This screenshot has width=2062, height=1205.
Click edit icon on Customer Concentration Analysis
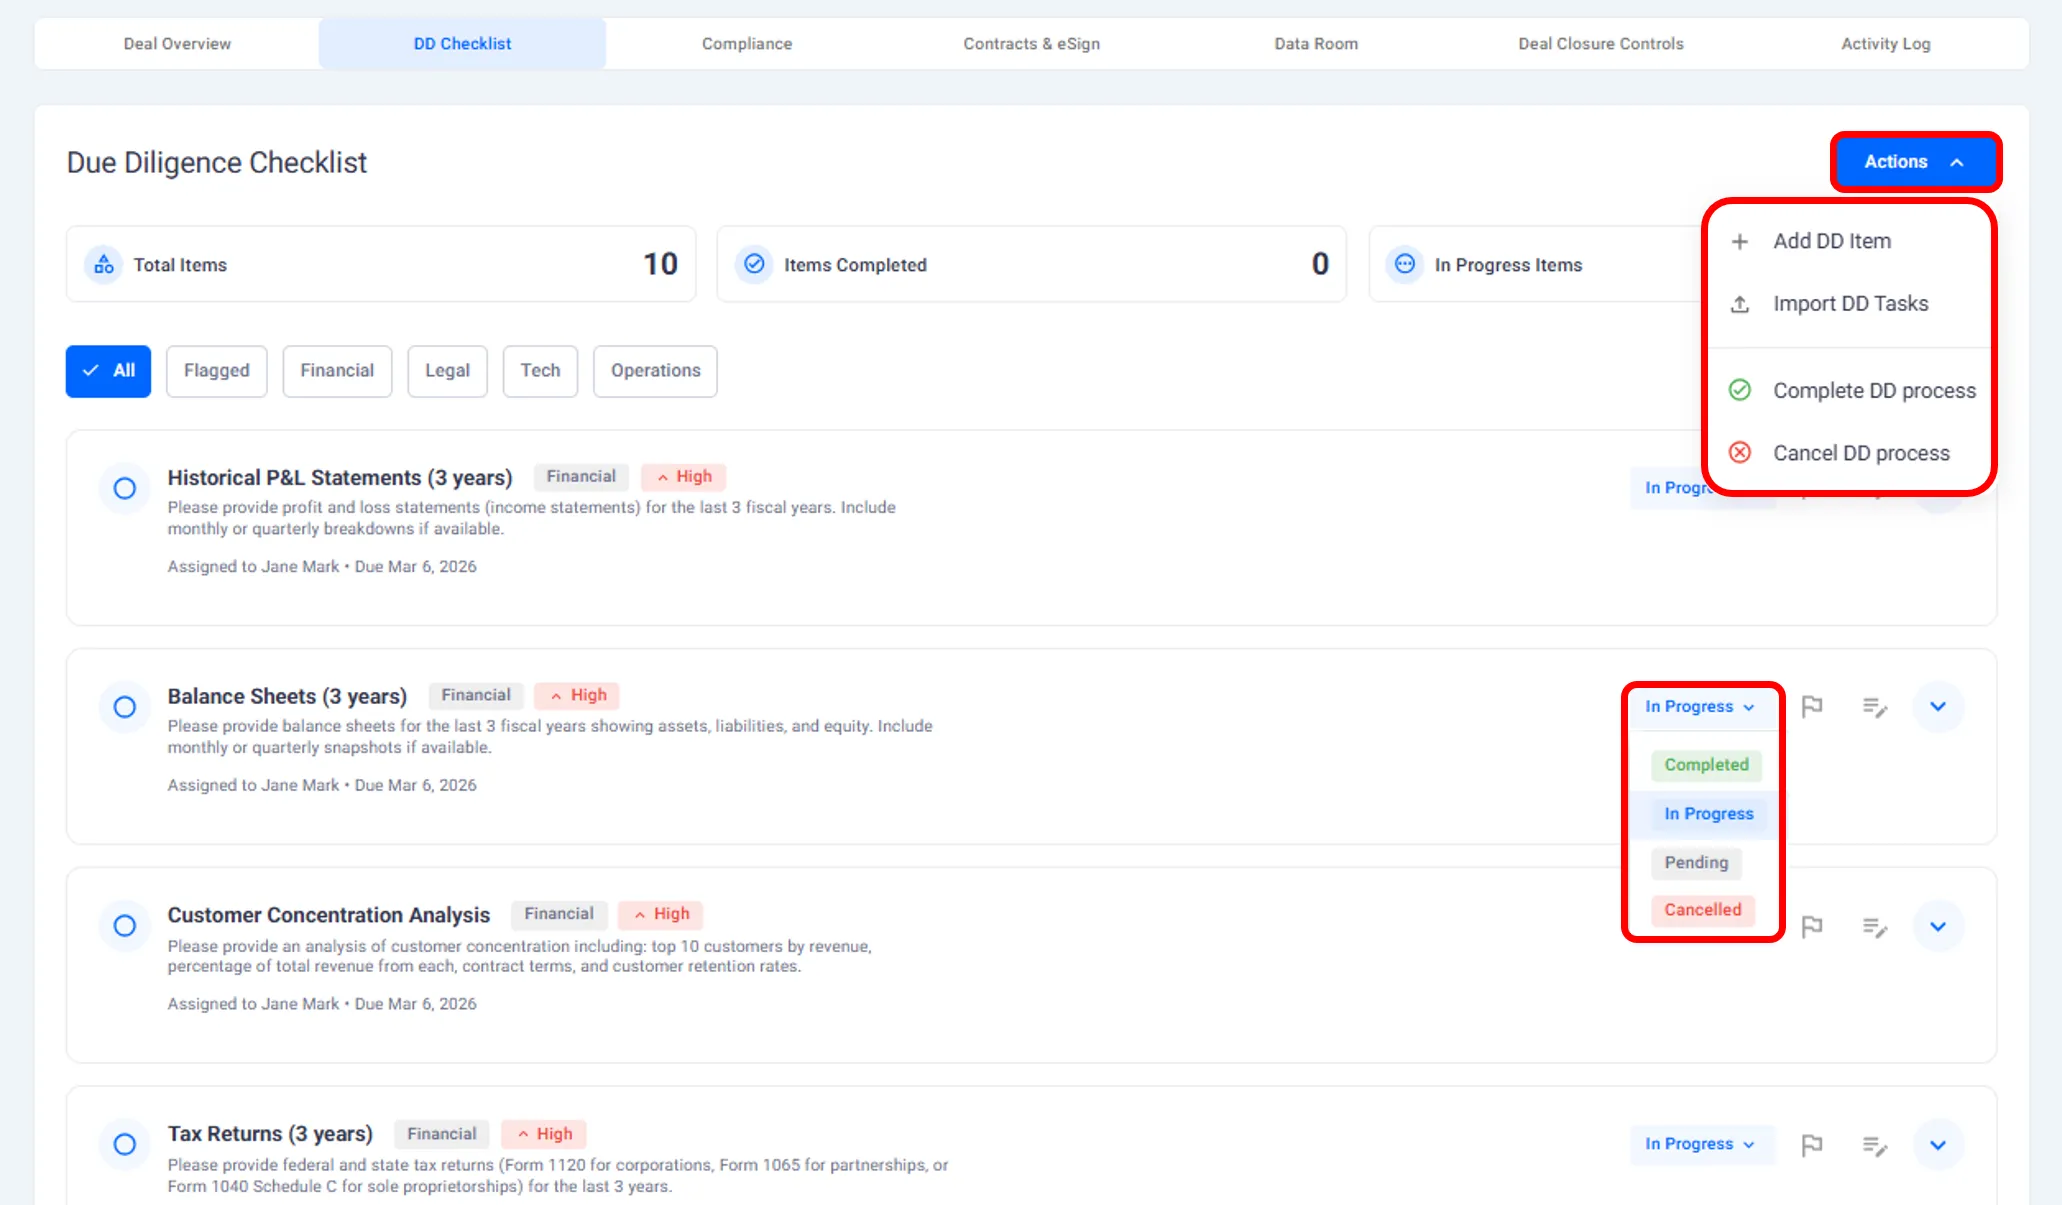pyautogui.click(x=1875, y=926)
